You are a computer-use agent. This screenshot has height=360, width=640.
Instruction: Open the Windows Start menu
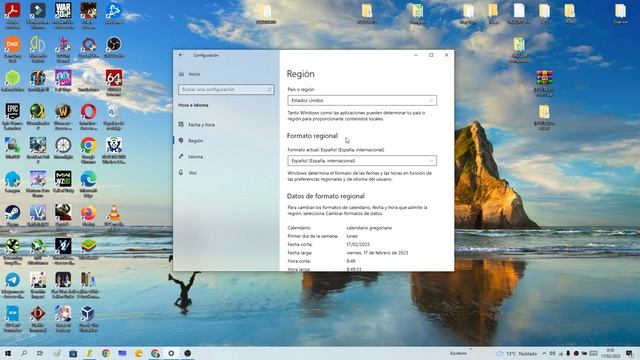click(x=7, y=353)
